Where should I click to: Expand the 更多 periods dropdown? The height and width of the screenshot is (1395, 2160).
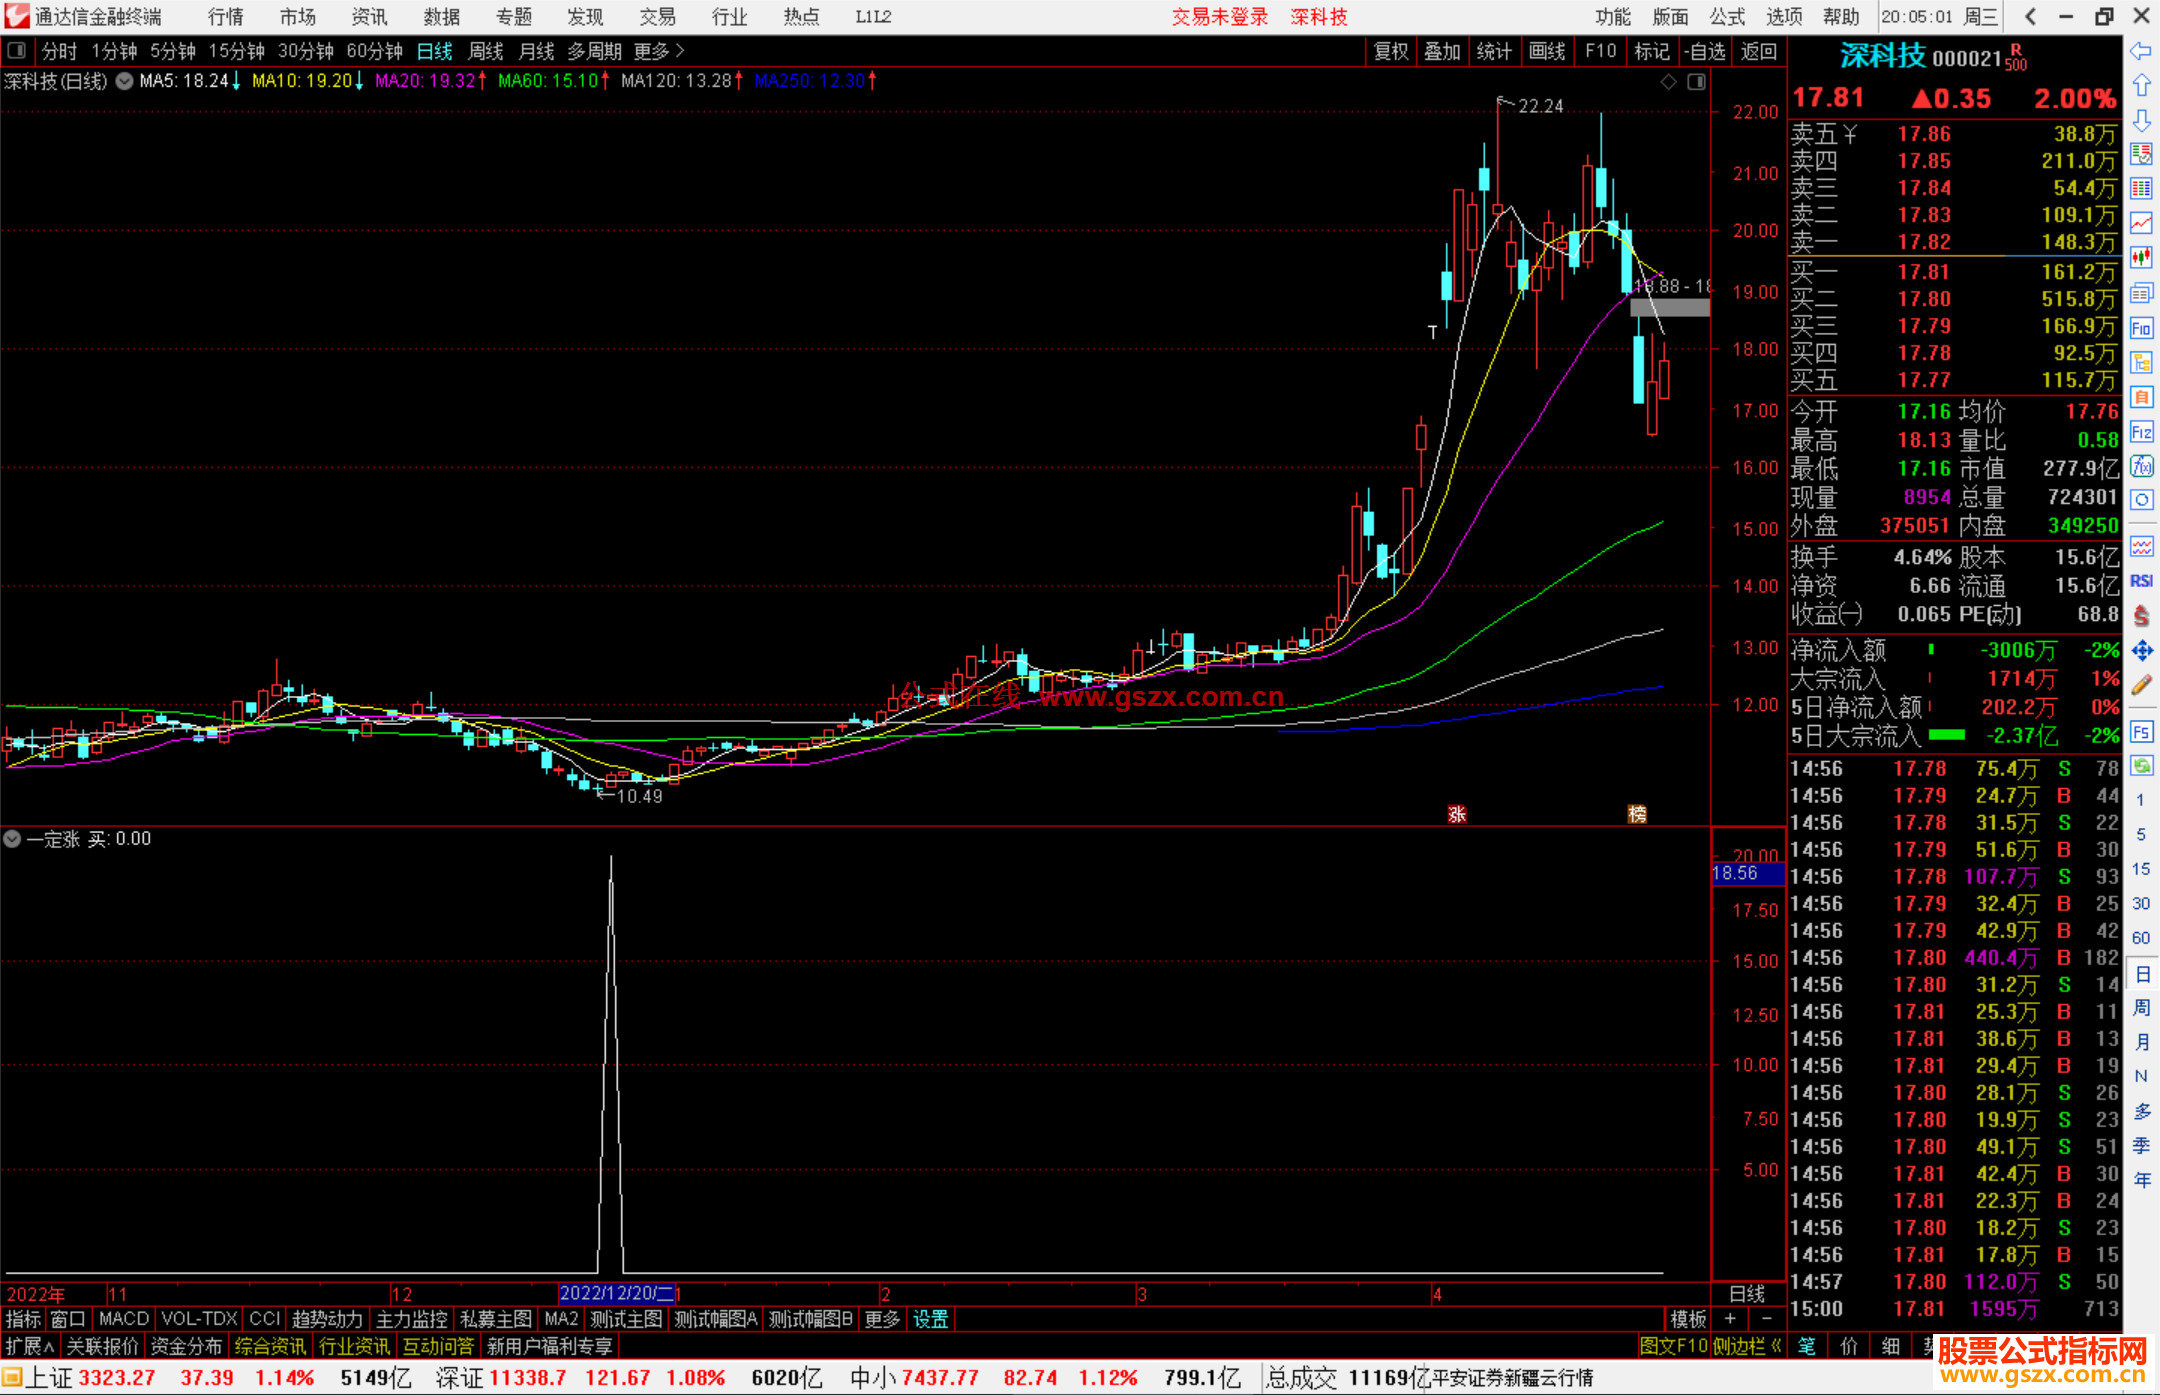pos(658,50)
